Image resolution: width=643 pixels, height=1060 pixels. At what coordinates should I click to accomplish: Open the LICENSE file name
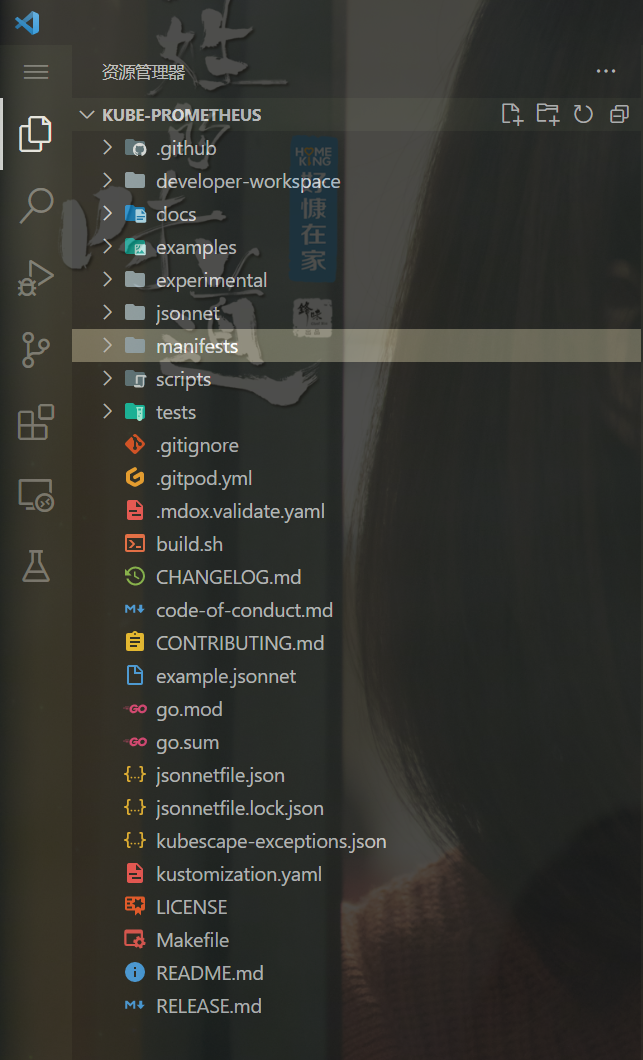coord(191,907)
